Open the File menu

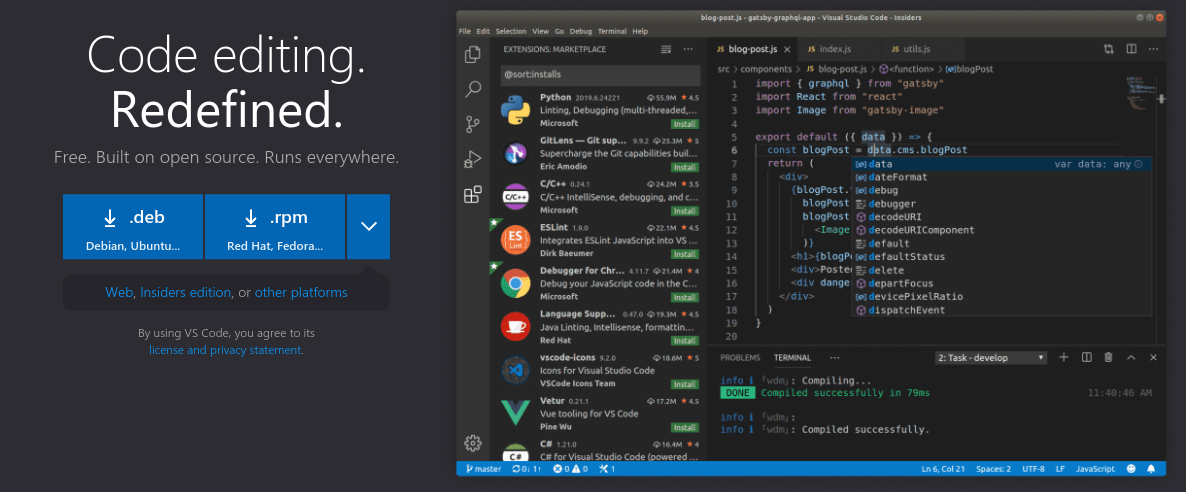click(464, 31)
